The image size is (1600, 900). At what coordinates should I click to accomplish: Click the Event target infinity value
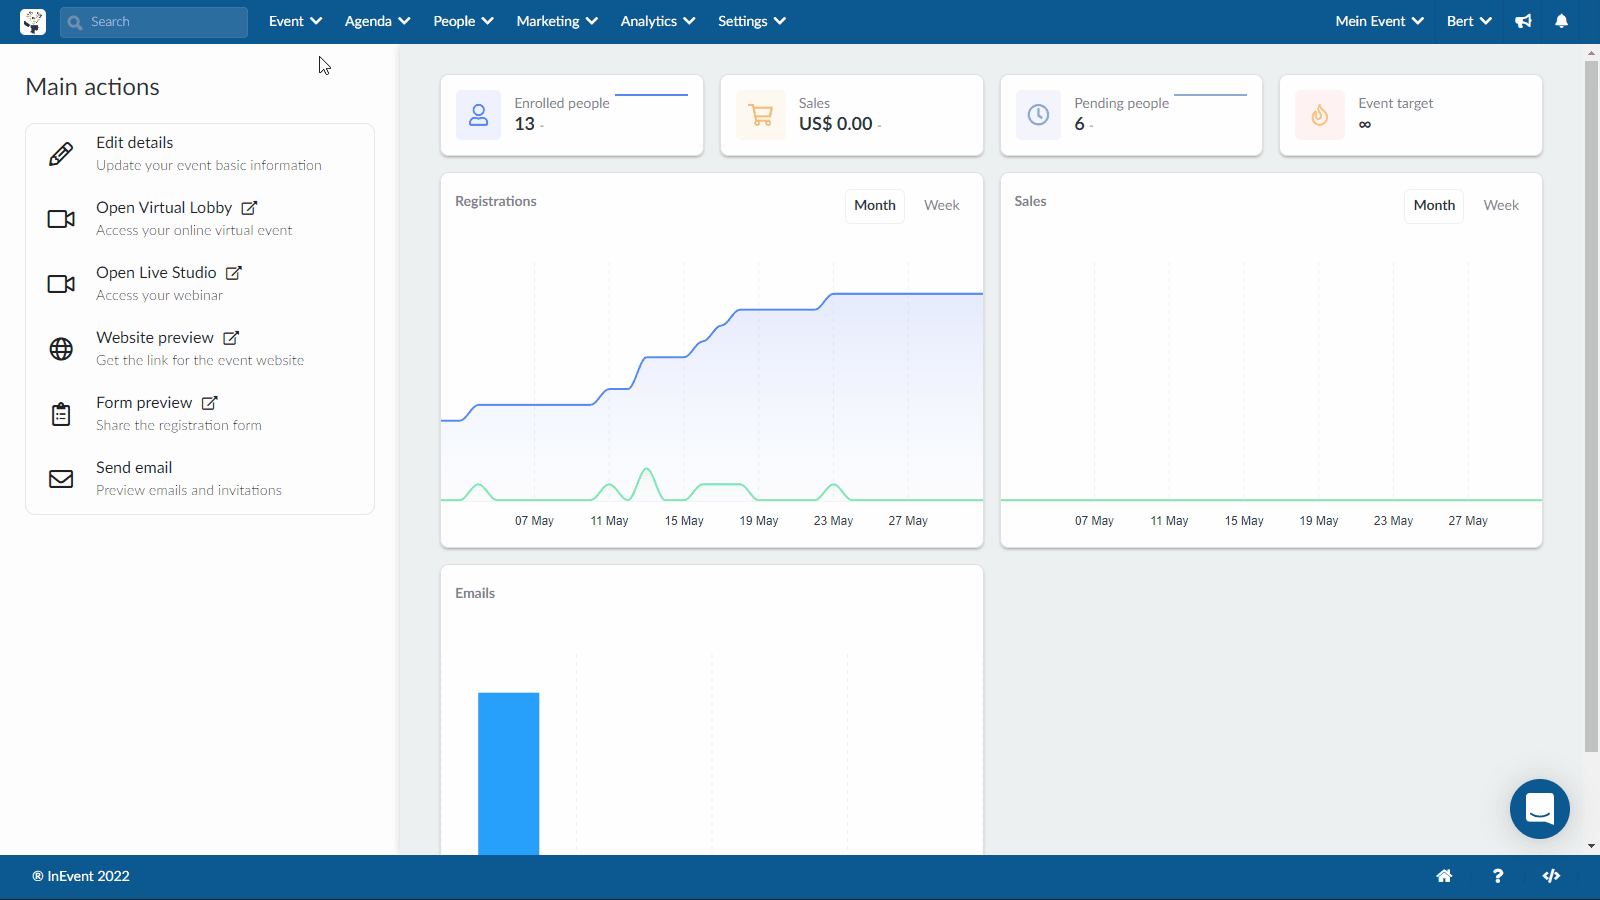[1365, 125]
